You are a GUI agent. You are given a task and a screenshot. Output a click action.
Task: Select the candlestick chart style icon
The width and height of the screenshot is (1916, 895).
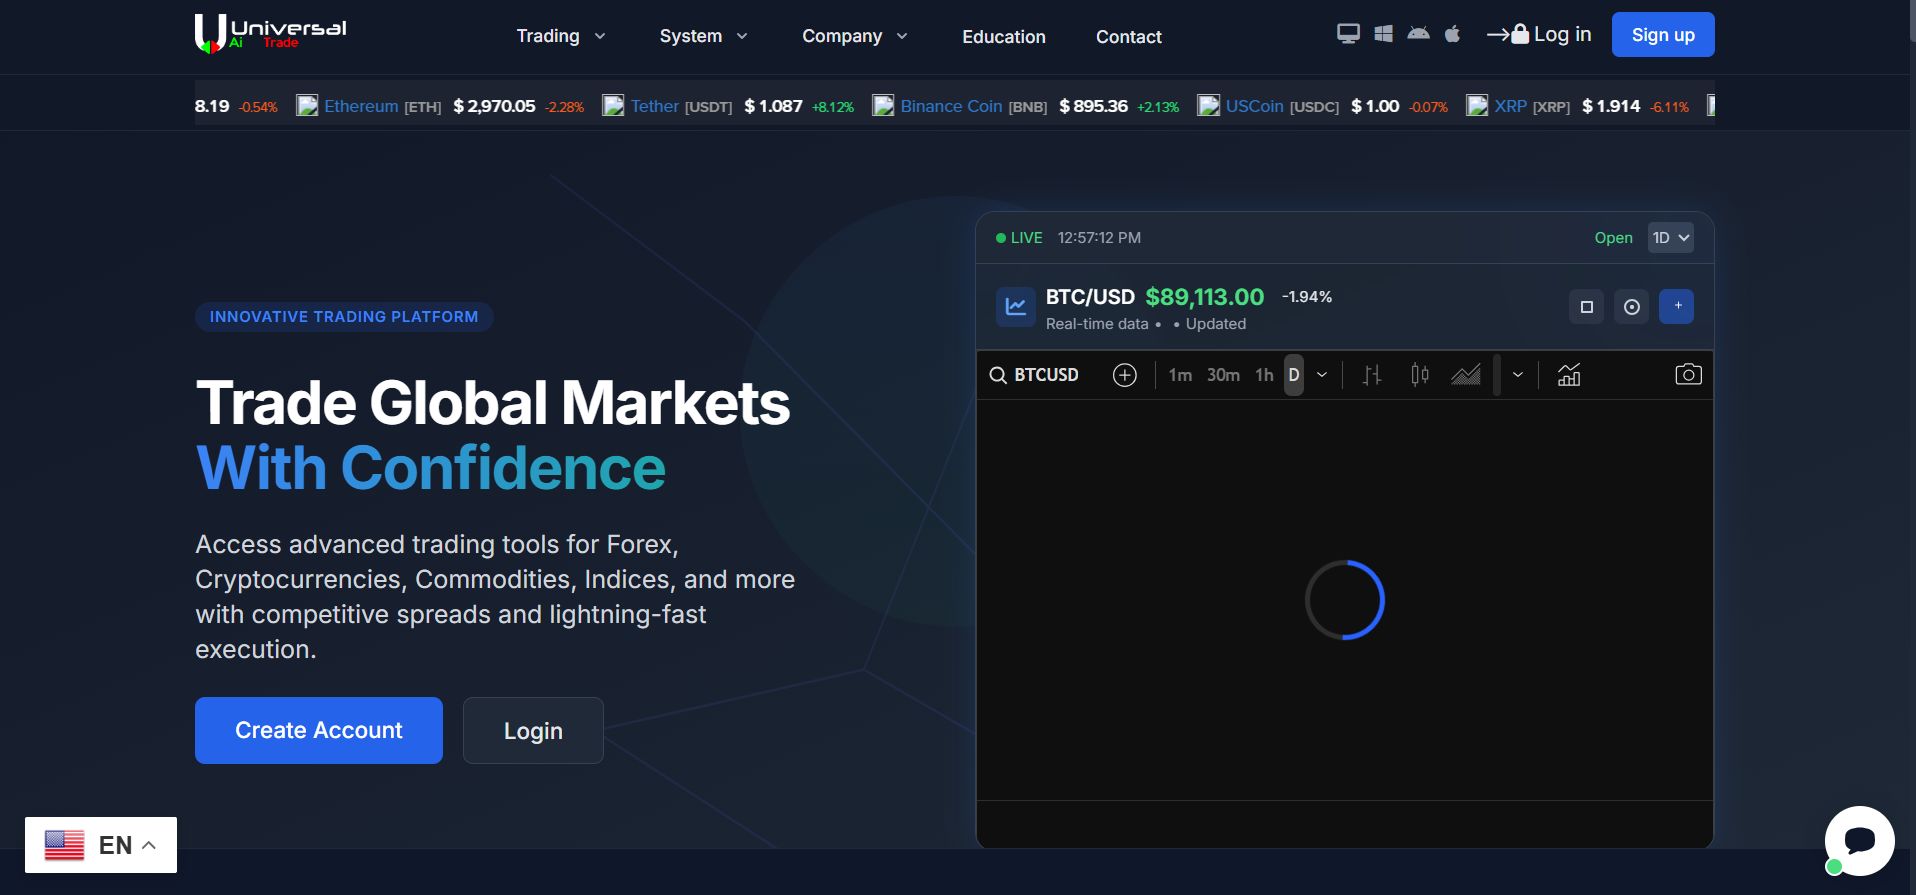(1419, 375)
